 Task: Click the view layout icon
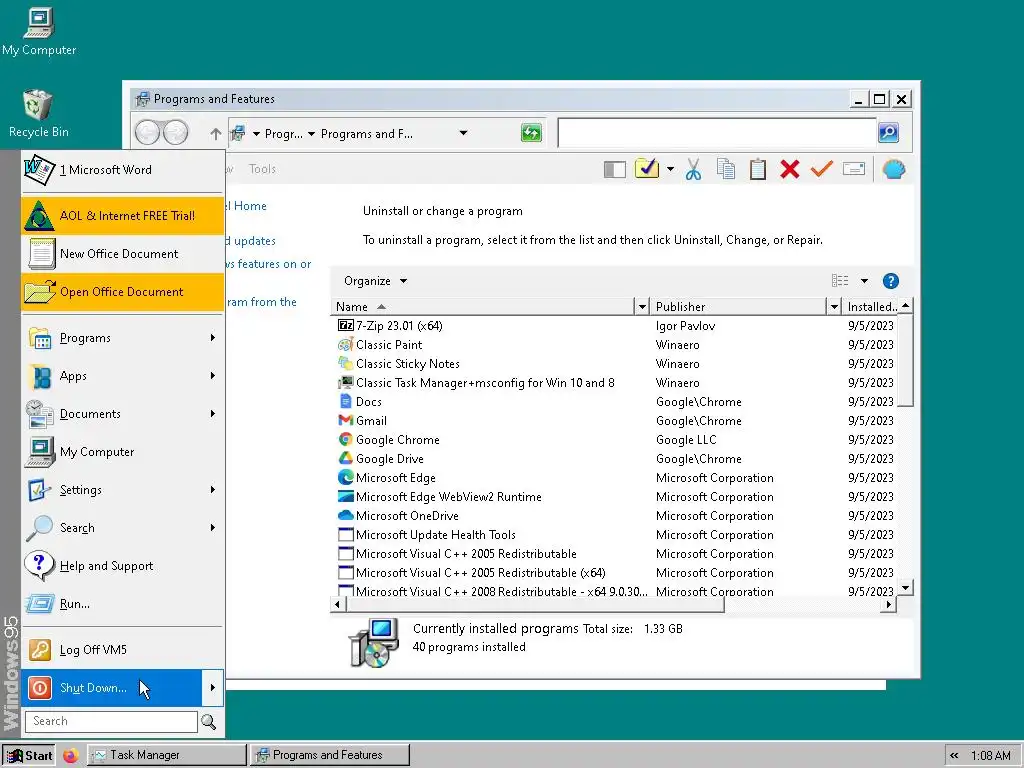[840, 281]
